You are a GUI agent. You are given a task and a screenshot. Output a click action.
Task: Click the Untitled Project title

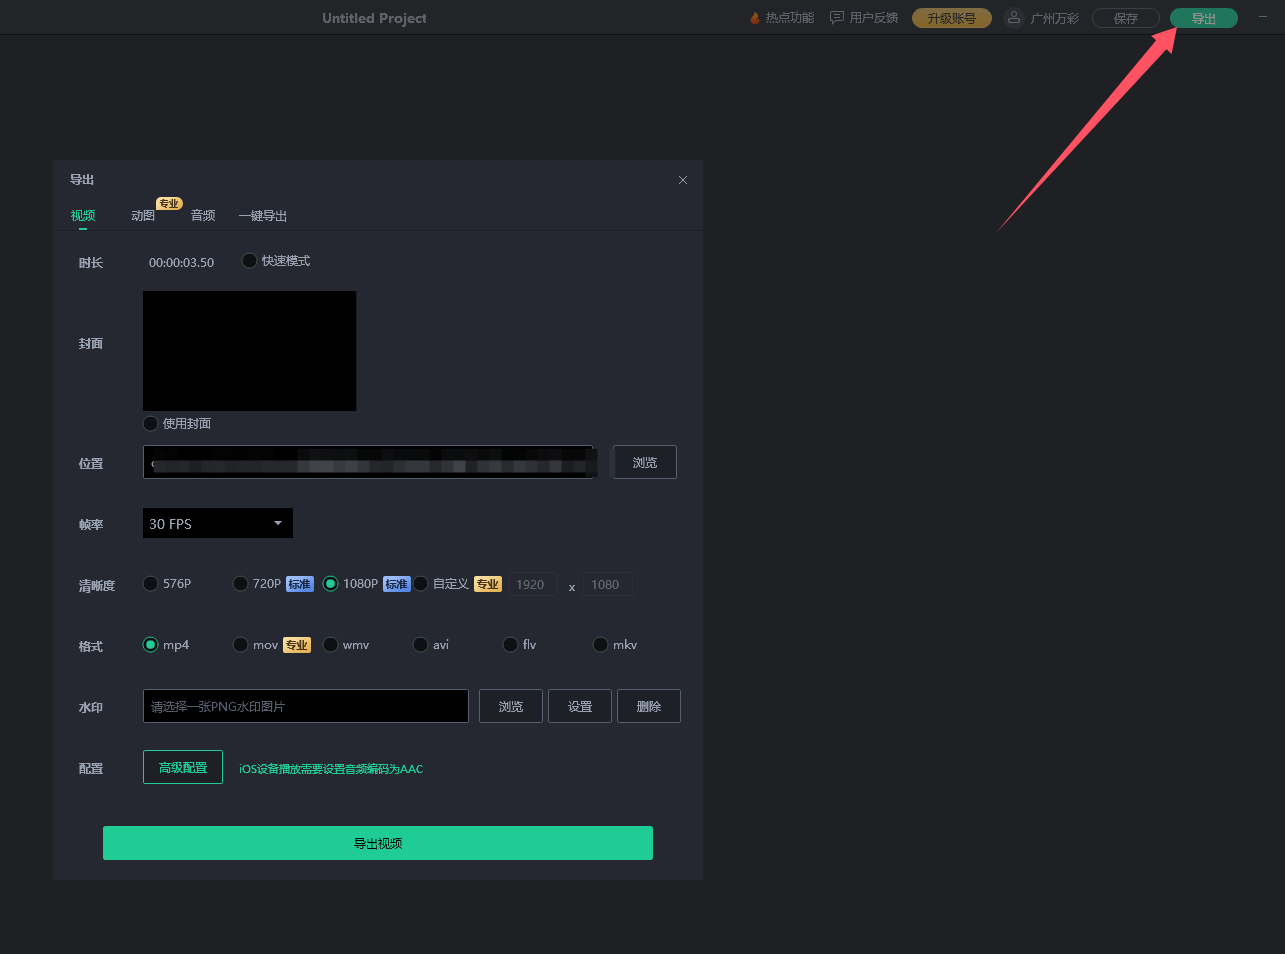374,18
